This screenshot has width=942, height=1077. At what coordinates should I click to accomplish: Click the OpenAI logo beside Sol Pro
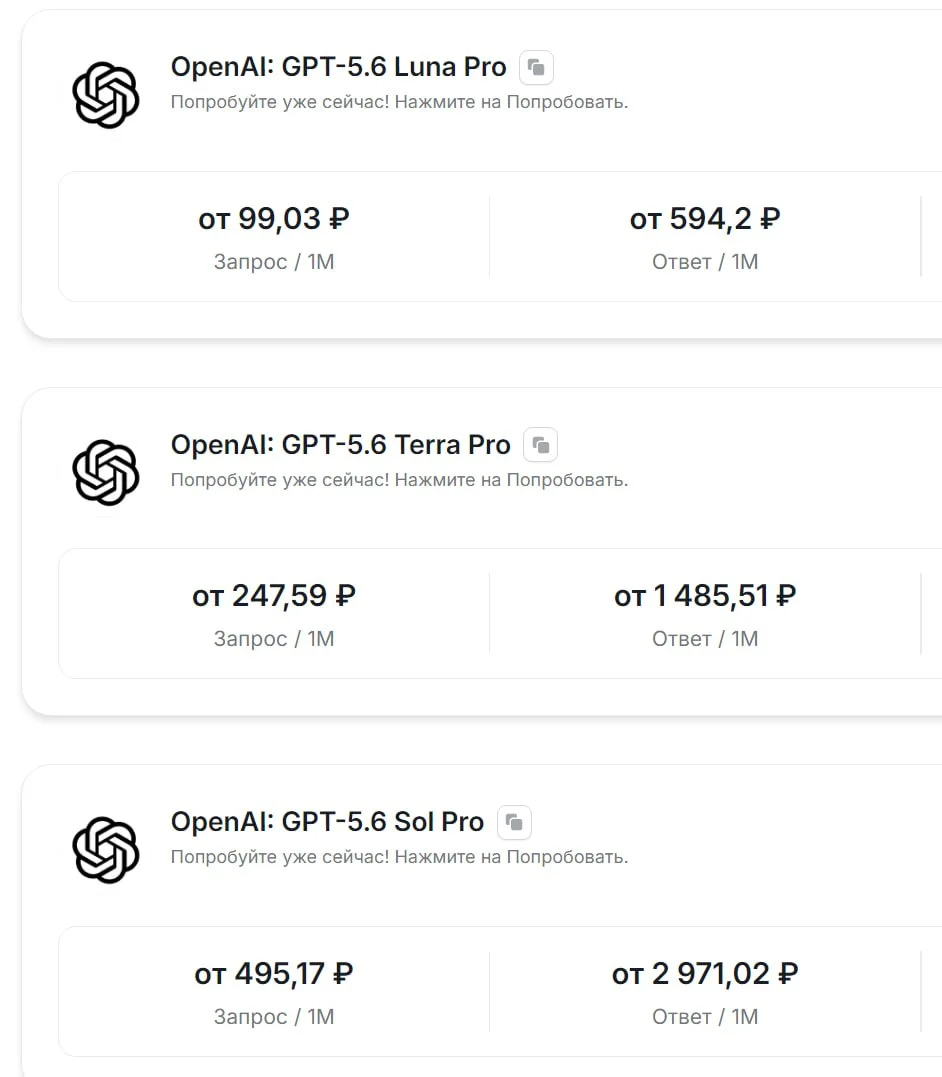pos(106,850)
